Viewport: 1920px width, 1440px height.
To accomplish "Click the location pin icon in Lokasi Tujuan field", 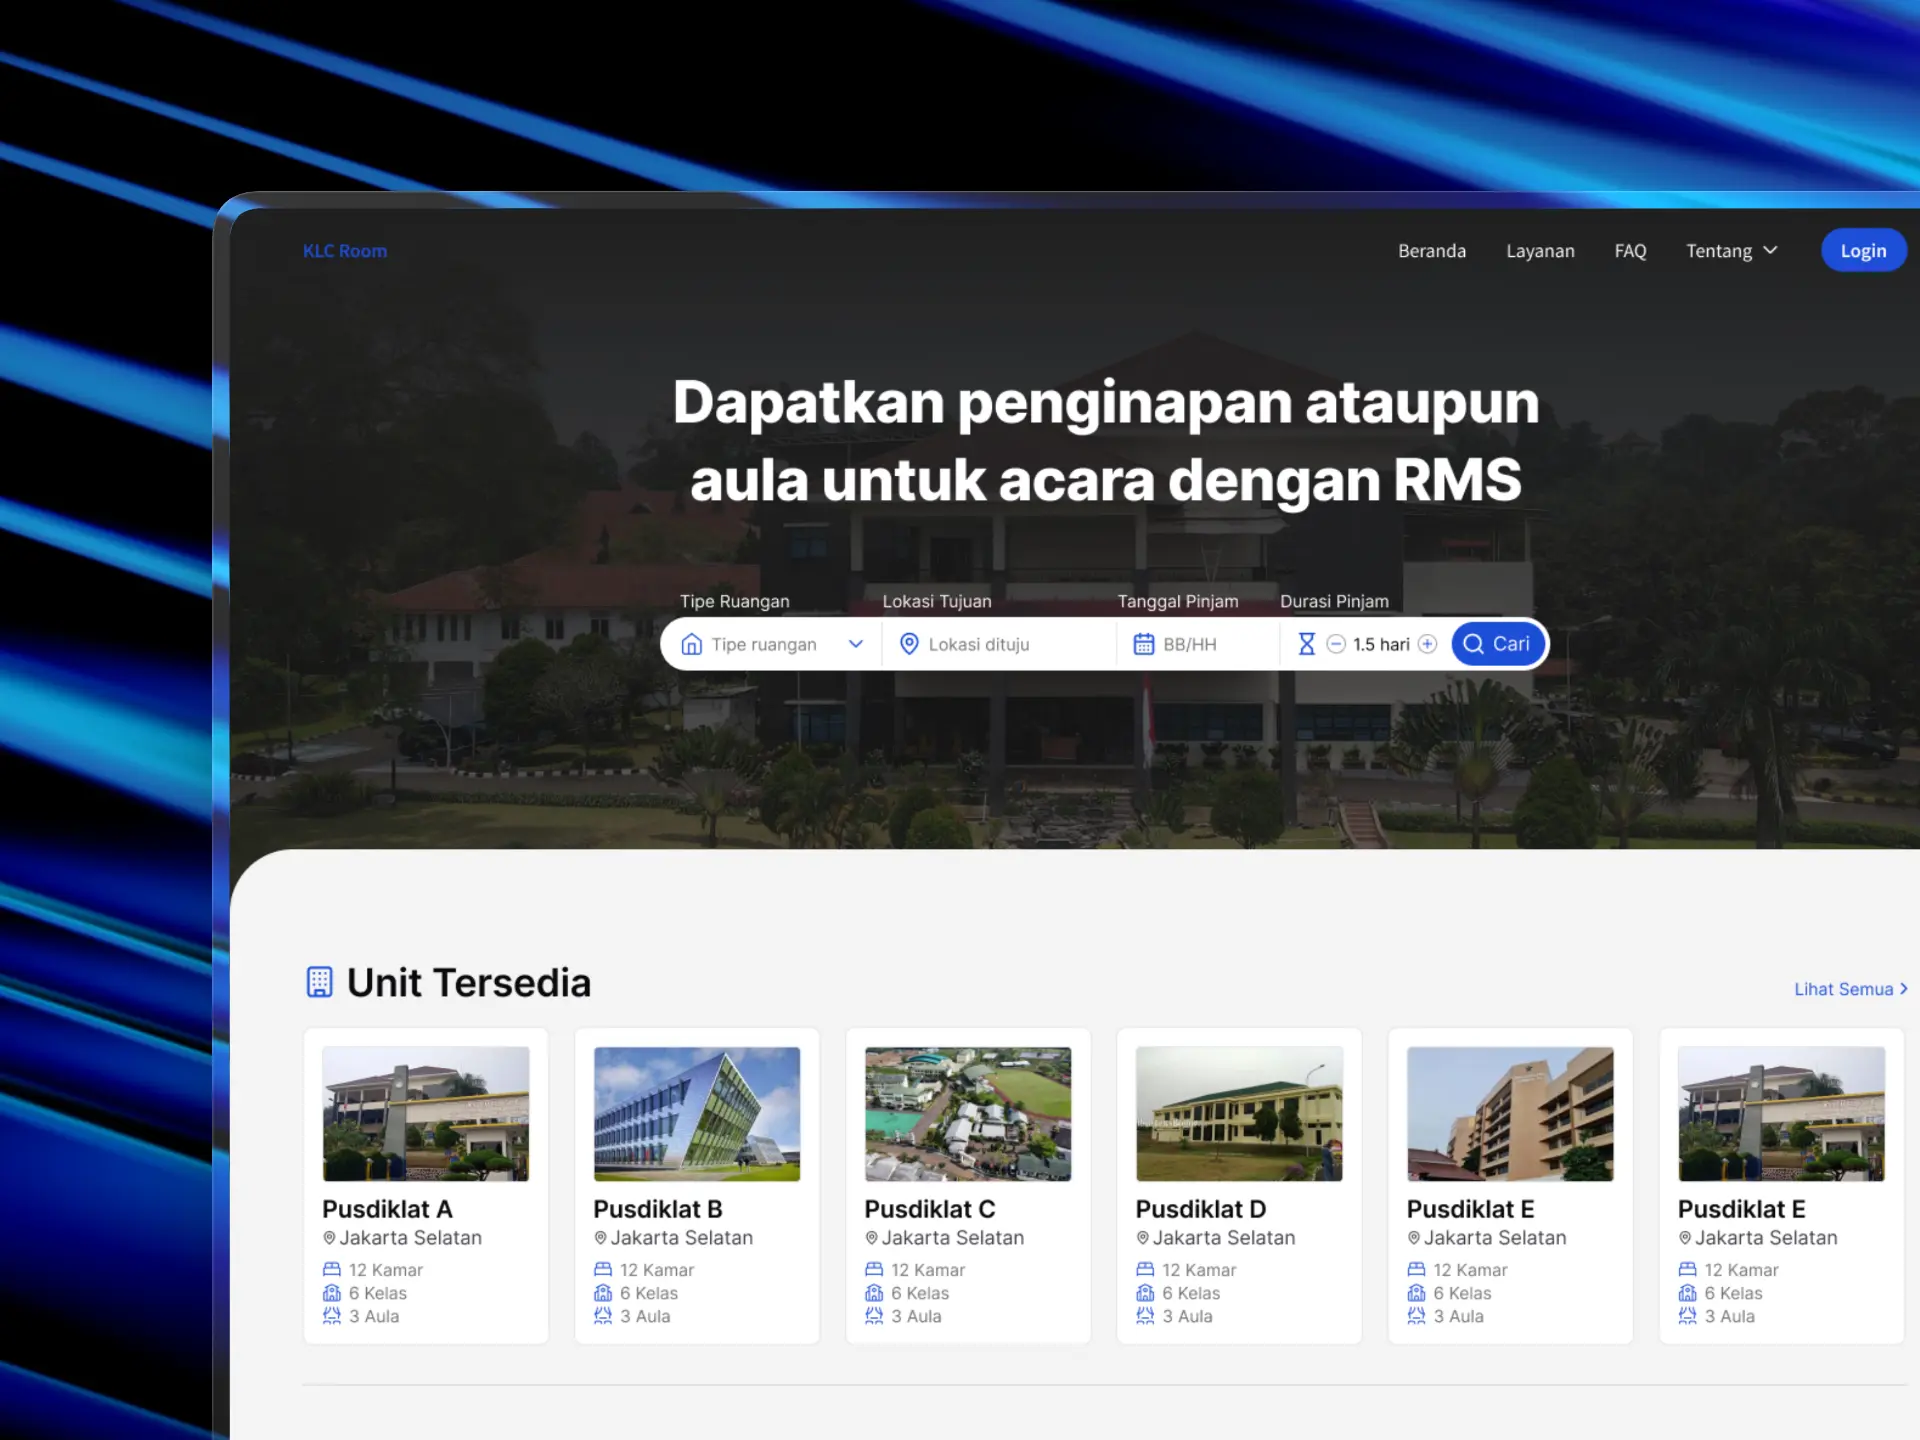I will pyautogui.click(x=909, y=644).
